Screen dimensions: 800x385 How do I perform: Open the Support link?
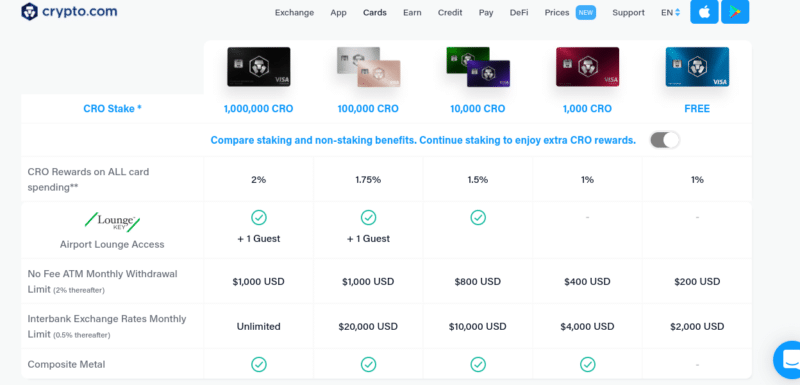coord(628,13)
